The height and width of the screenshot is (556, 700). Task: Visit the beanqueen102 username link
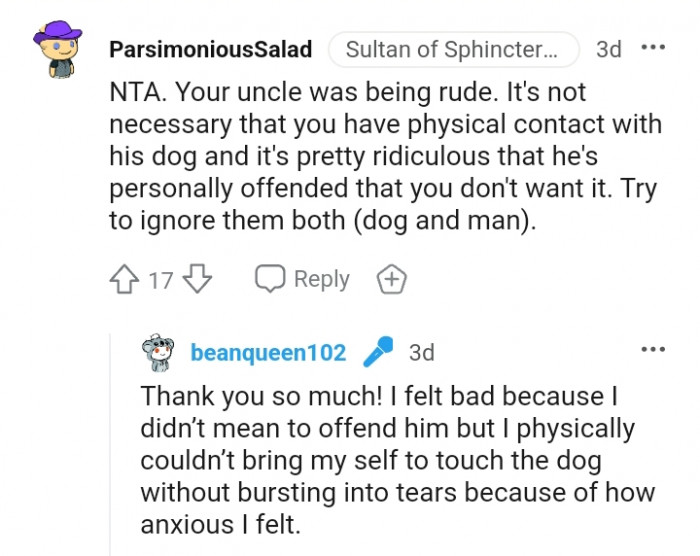(x=268, y=353)
